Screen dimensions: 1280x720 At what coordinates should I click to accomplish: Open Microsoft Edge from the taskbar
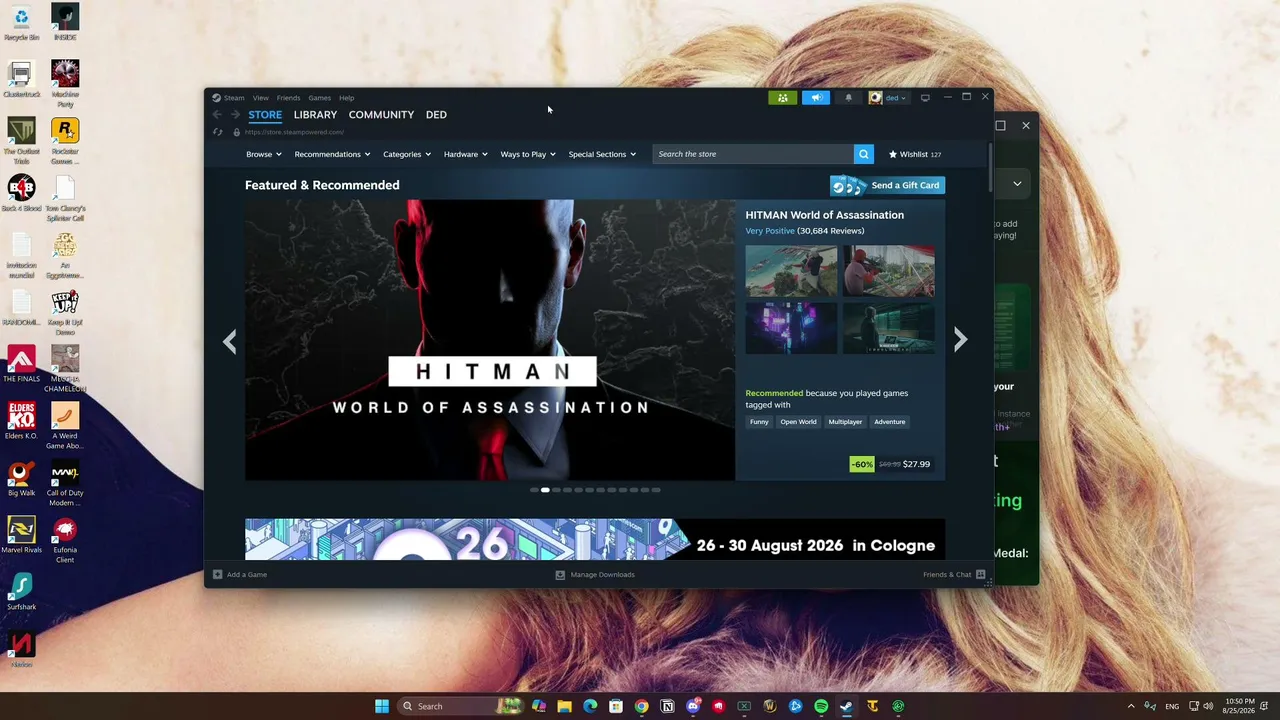tap(590, 706)
